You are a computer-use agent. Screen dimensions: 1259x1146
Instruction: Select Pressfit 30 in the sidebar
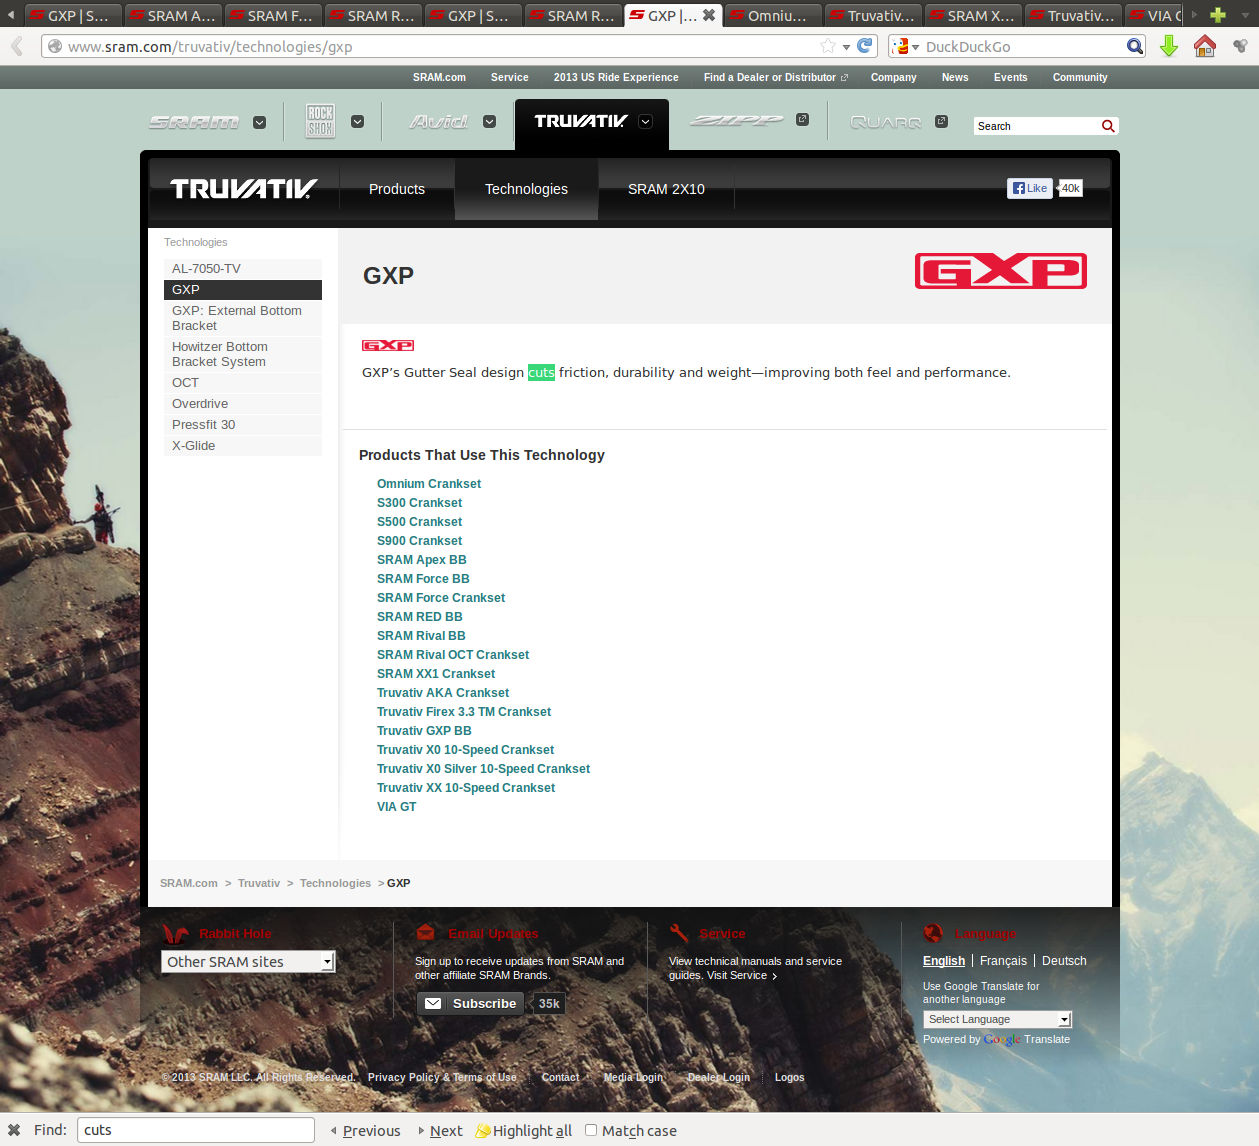coord(243,425)
